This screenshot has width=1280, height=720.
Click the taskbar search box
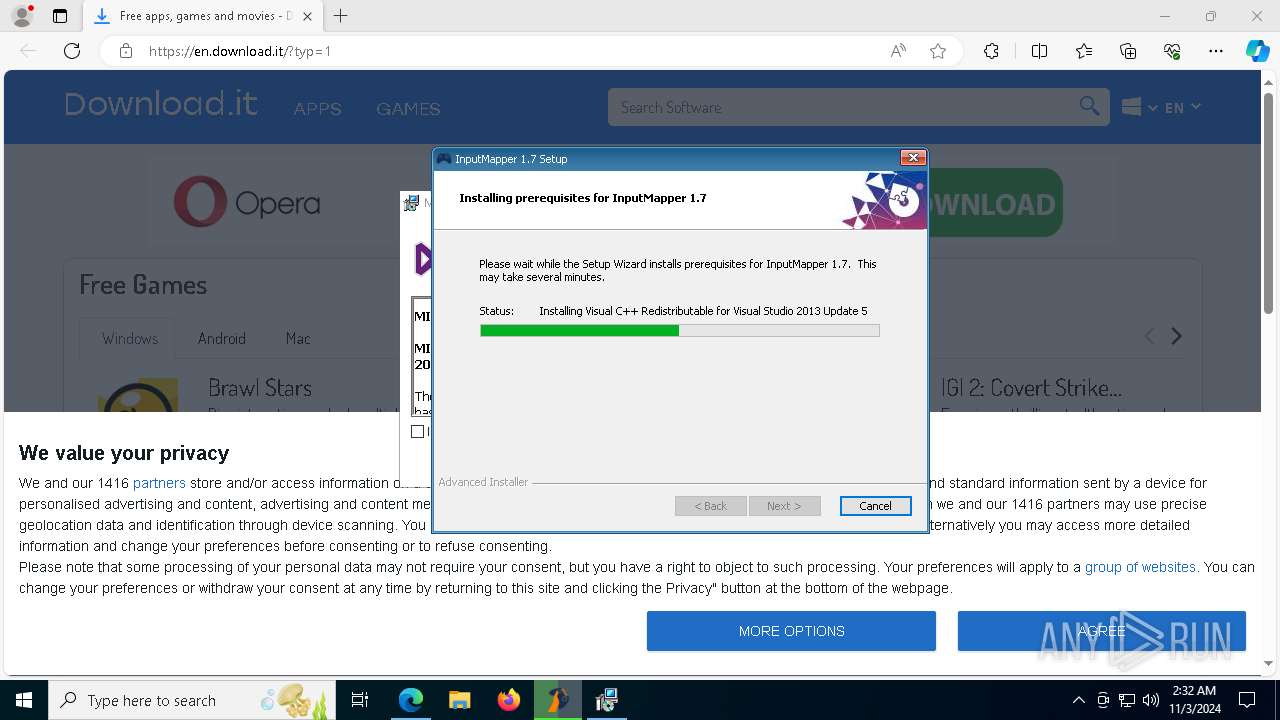click(x=192, y=700)
